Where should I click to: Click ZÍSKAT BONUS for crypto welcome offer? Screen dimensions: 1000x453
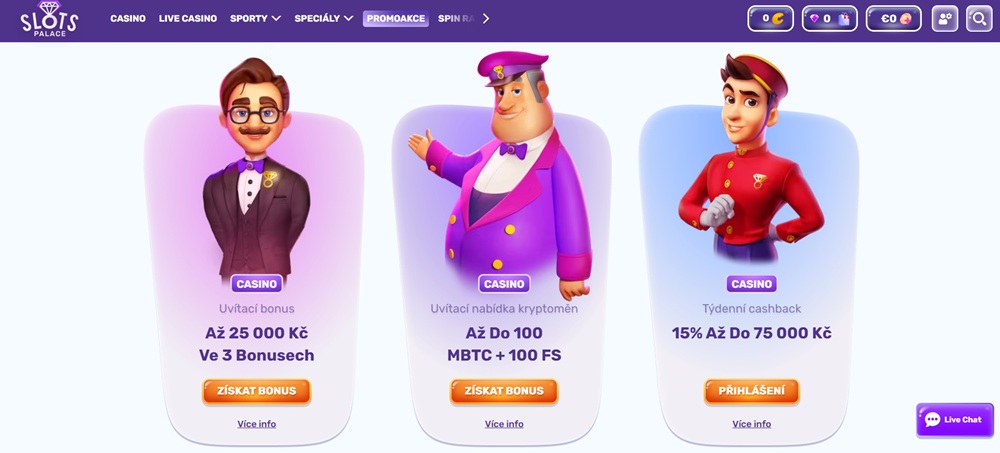pyautogui.click(x=504, y=391)
